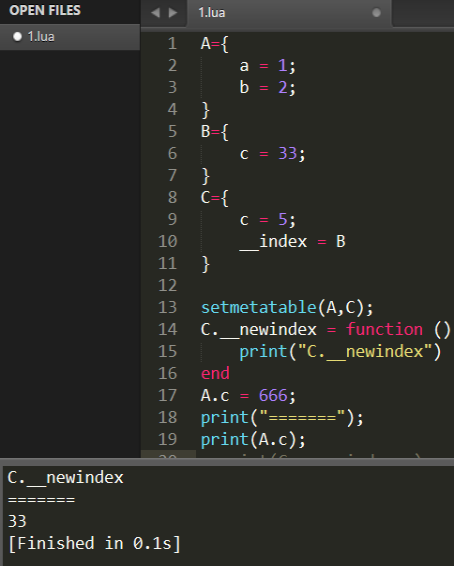Click the next tab right arrow
Screen dimensions: 454x566
coord(173,13)
